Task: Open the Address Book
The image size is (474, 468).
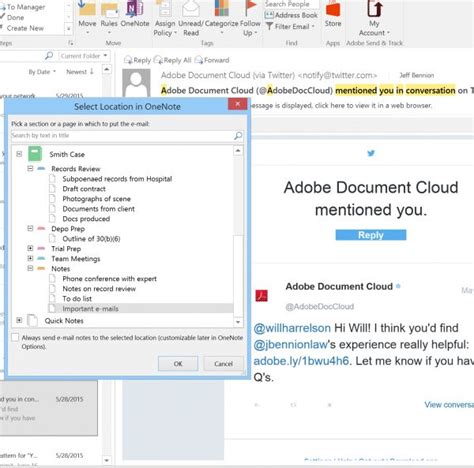Action: (x=291, y=15)
